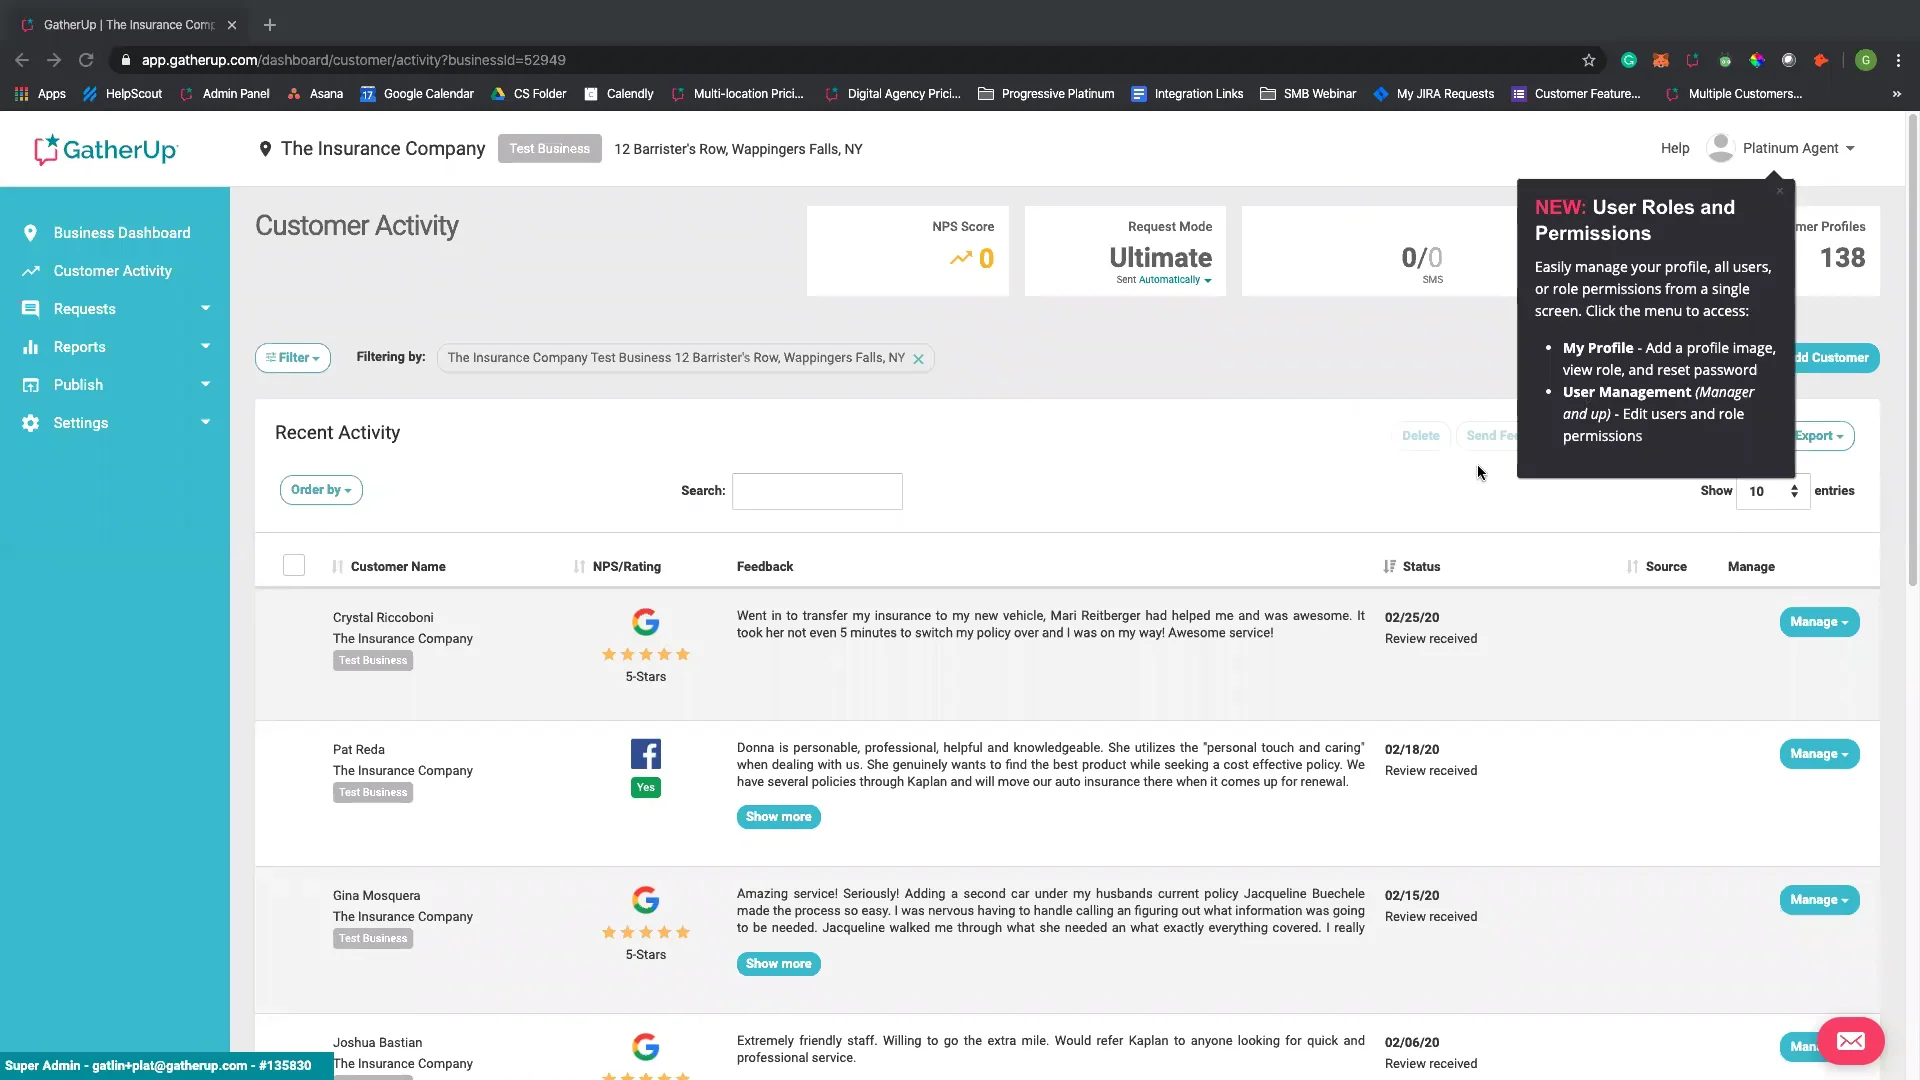1920x1080 pixels.
Task: Open the Filter dropdown
Action: pos(292,358)
